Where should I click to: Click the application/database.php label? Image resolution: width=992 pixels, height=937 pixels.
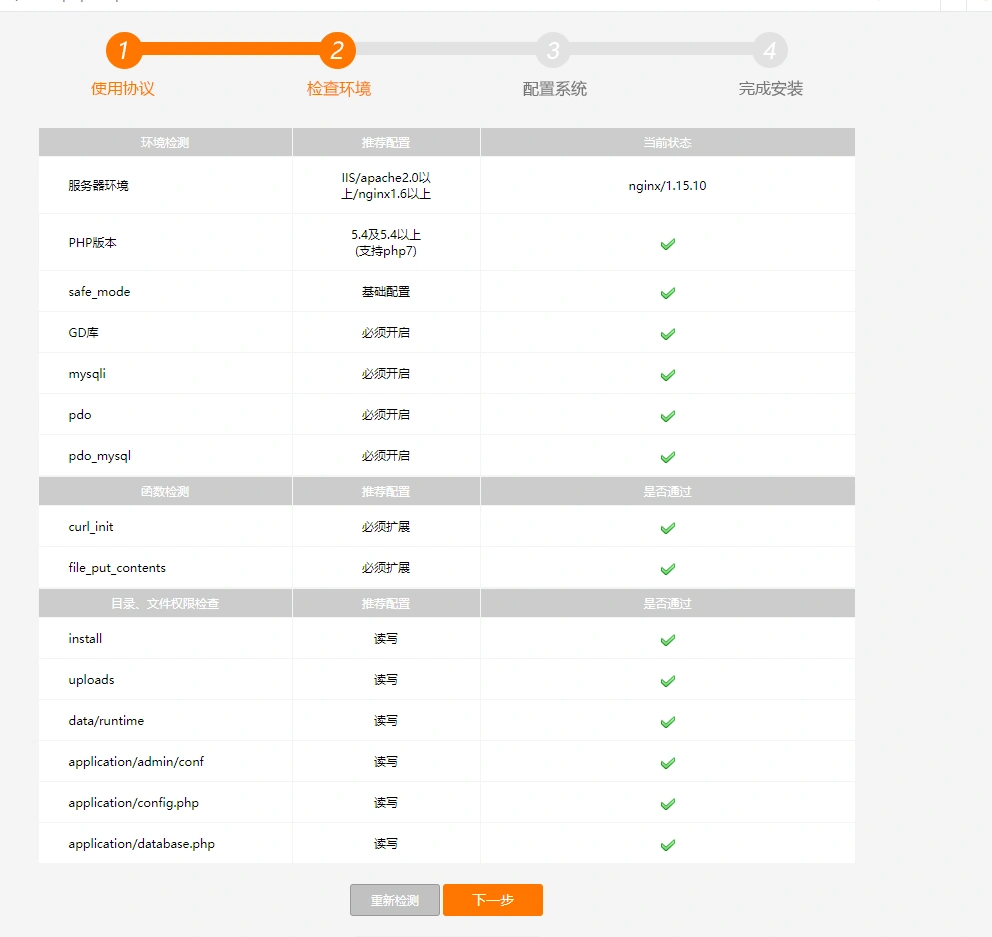tap(142, 844)
